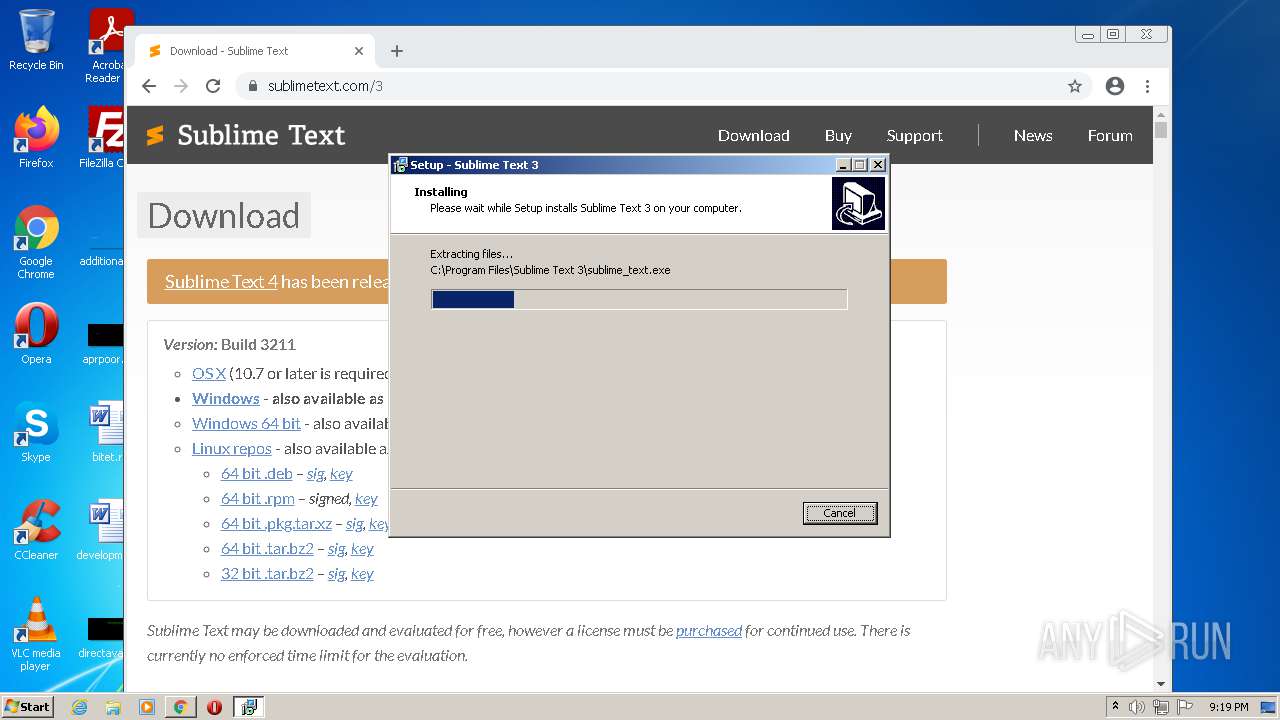
Task: Minimize the Setup - Sublime Text 3 dialog
Action: pos(843,165)
